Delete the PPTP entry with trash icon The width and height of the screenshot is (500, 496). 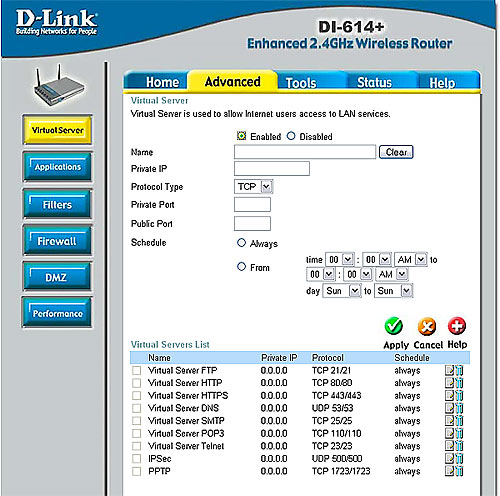(x=459, y=471)
